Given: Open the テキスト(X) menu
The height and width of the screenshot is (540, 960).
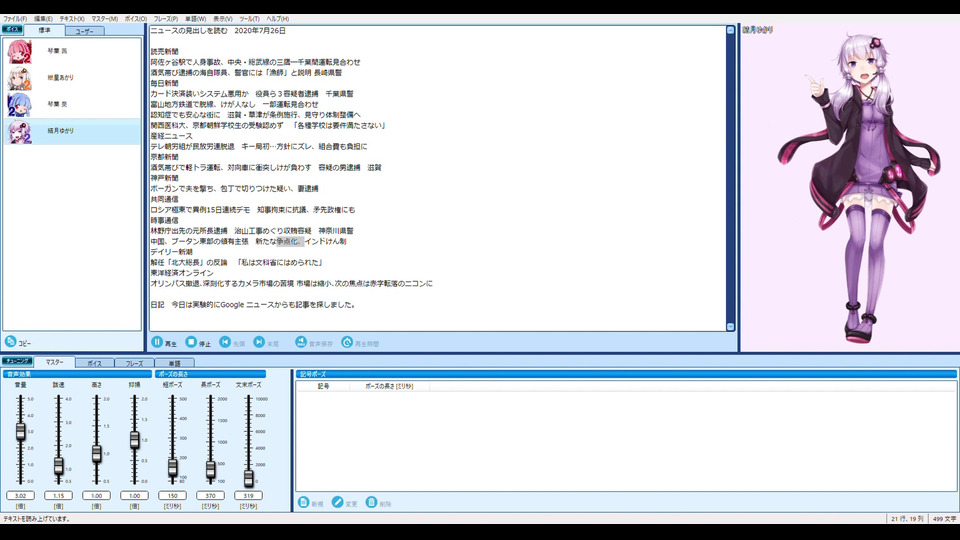Looking at the screenshot, I should tap(72, 19).
